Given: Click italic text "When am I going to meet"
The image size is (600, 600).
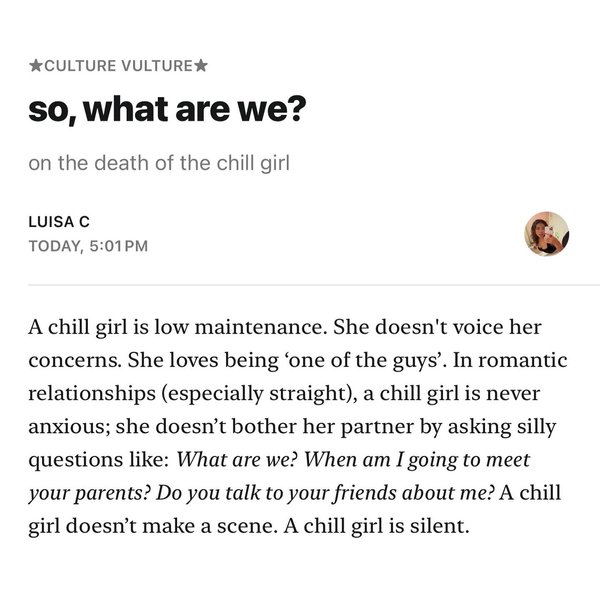Looking at the screenshot, I should point(414,462).
